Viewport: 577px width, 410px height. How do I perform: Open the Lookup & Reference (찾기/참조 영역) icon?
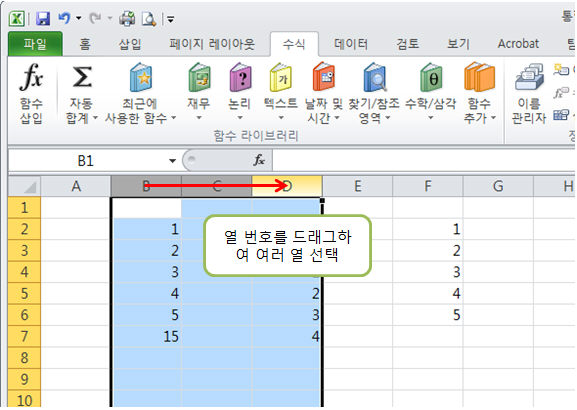coord(374,77)
